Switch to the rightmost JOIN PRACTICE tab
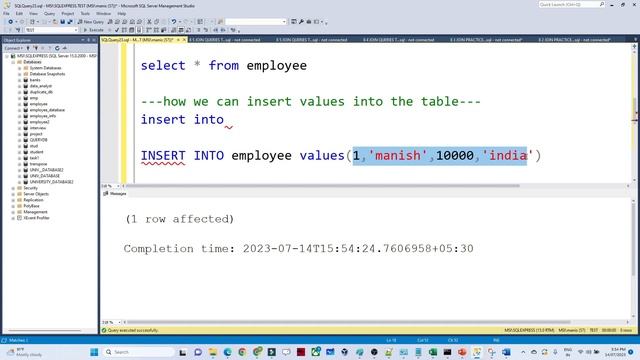This screenshot has height=360, width=640. 575,40
